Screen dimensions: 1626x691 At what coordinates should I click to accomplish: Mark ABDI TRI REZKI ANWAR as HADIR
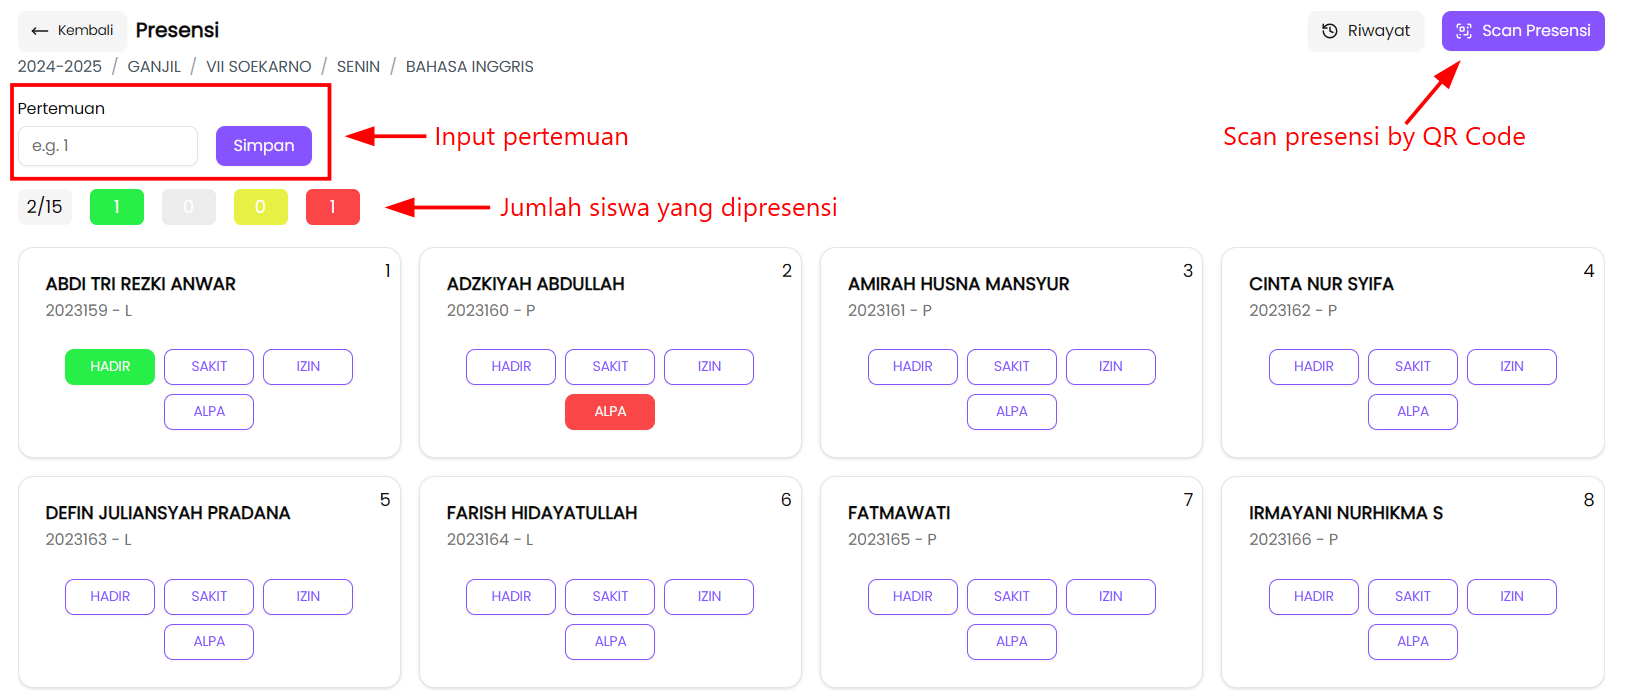pos(109,366)
